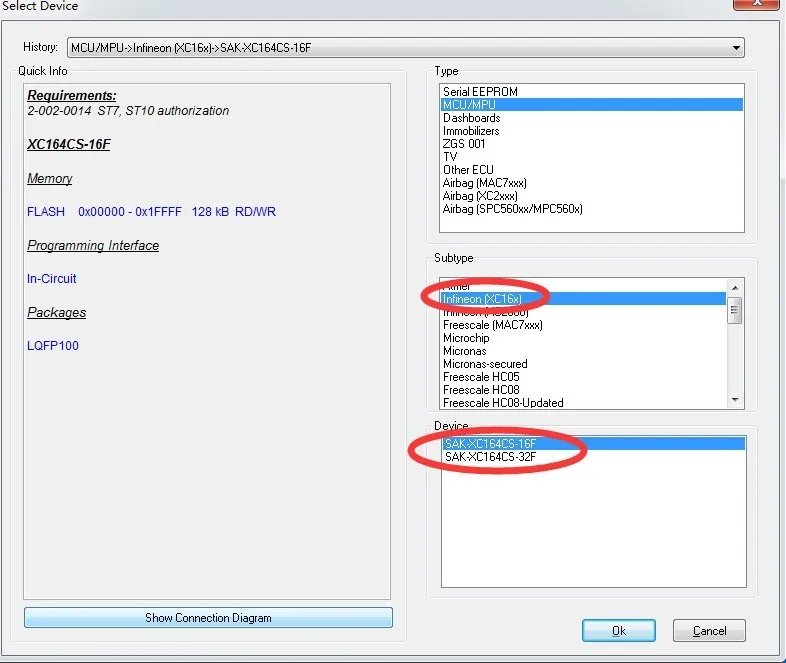Select device SAK-XC164CS-32F

point(594,457)
